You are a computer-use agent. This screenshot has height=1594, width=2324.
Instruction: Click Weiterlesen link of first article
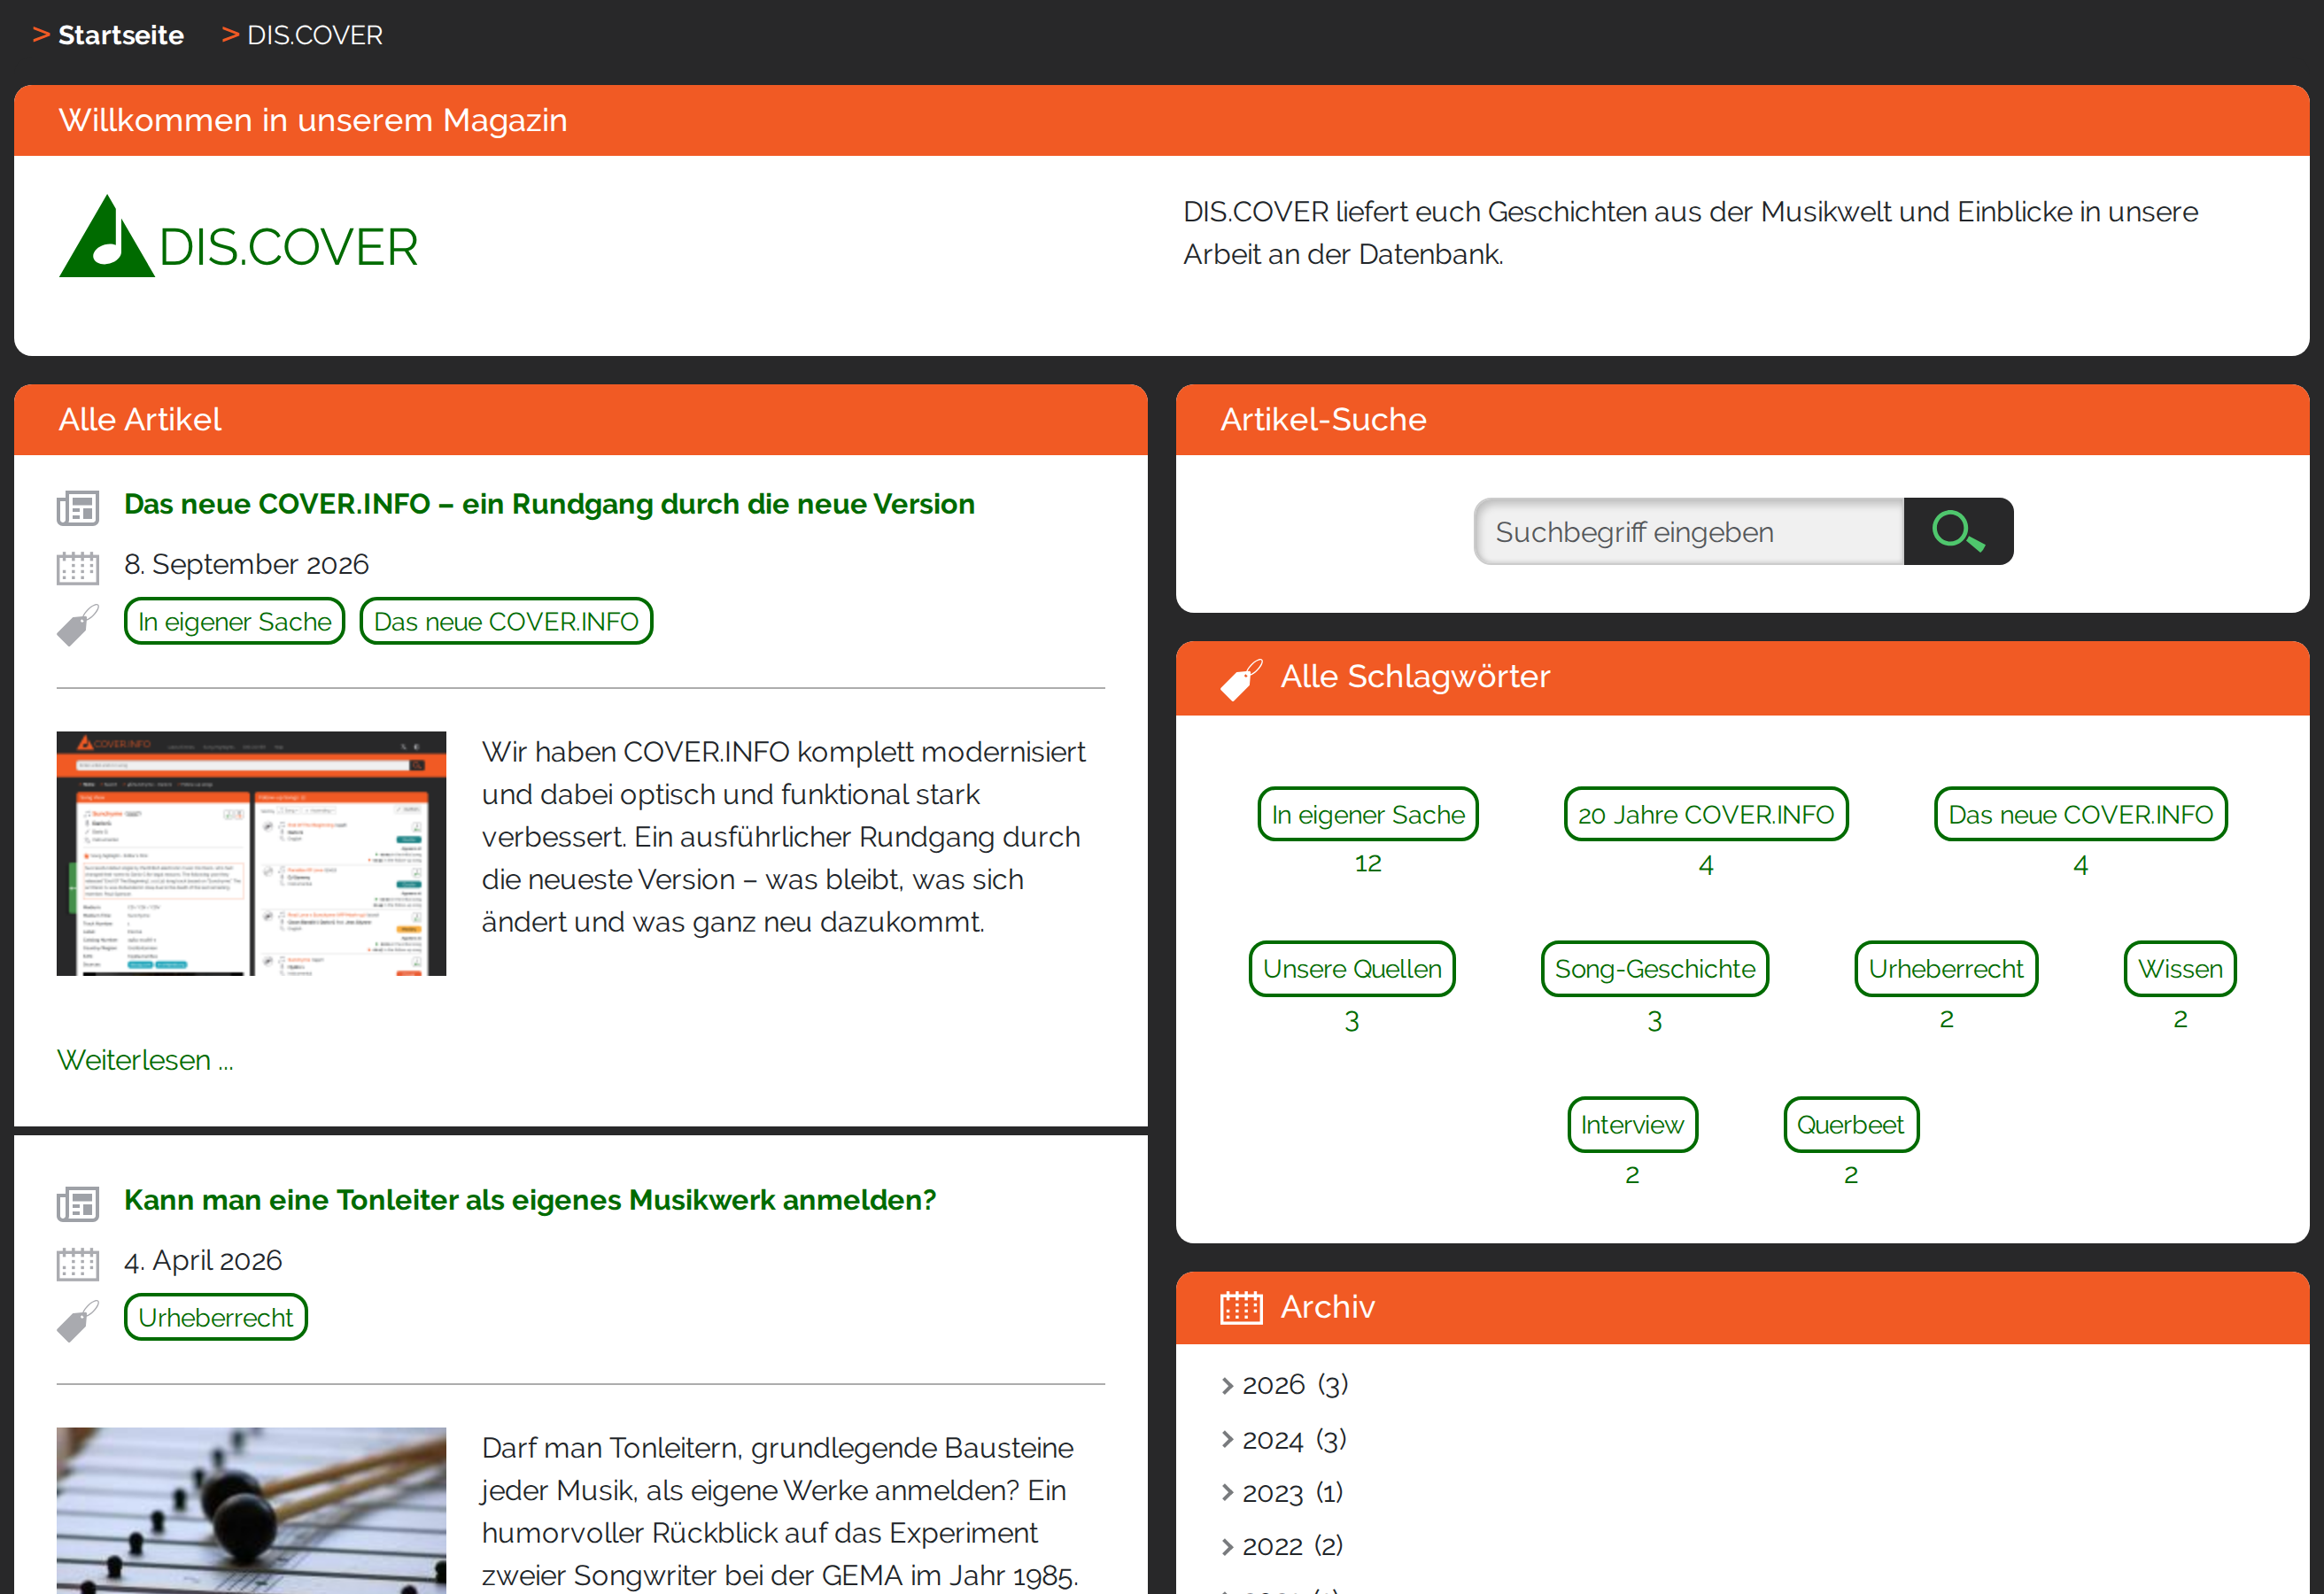(x=145, y=1060)
